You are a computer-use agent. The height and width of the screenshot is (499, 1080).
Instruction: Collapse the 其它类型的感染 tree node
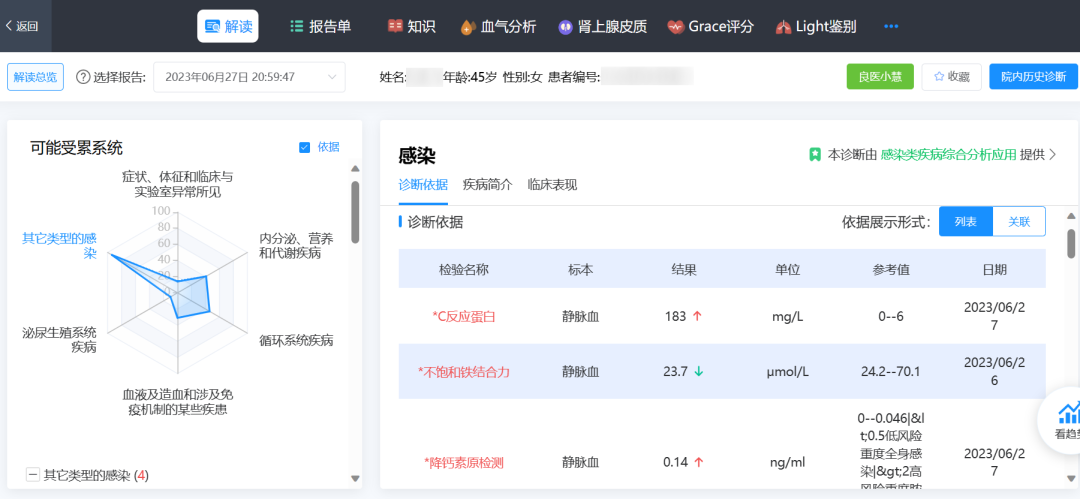pos(33,475)
